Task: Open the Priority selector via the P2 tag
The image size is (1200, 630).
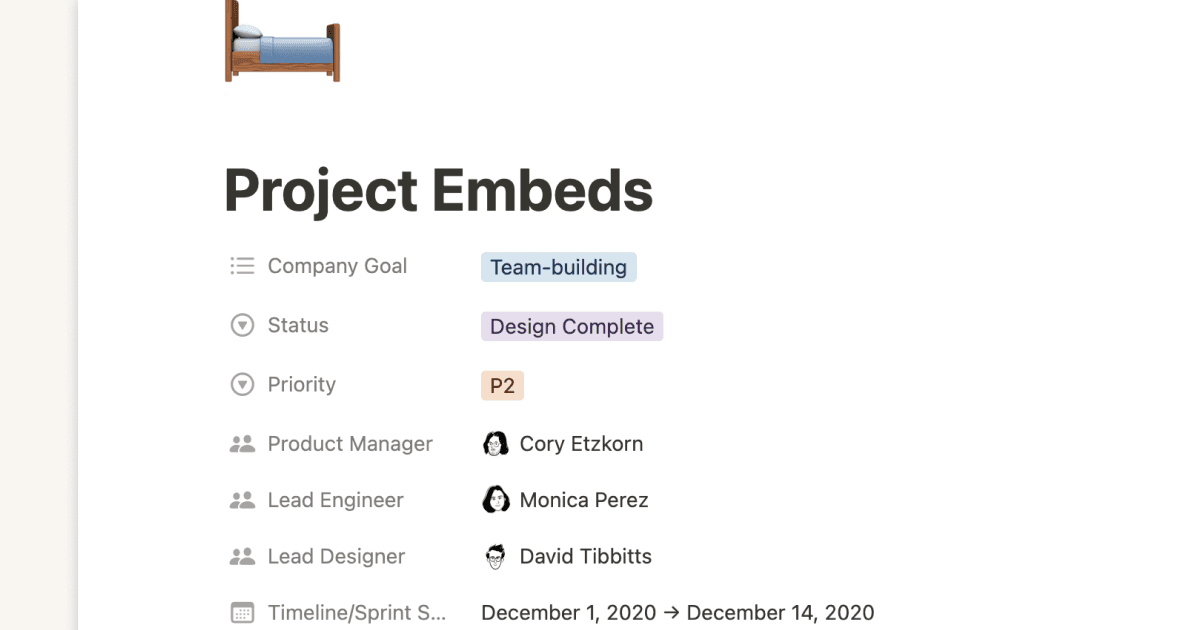Action: coord(502,385)
